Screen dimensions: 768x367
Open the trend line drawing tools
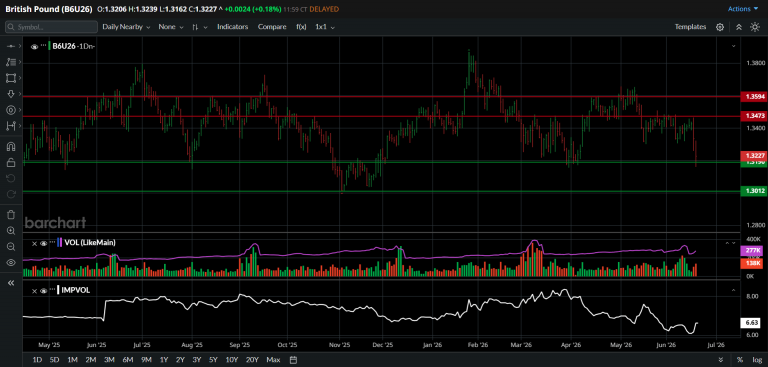click(x=11, y=62)
